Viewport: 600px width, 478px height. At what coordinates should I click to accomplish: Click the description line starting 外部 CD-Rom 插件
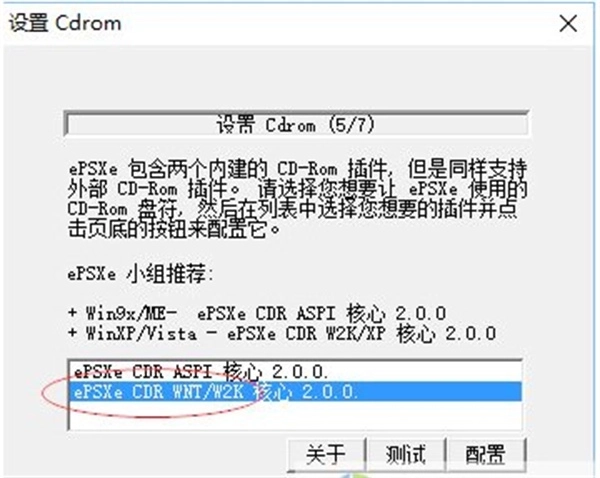coord(298,189)
